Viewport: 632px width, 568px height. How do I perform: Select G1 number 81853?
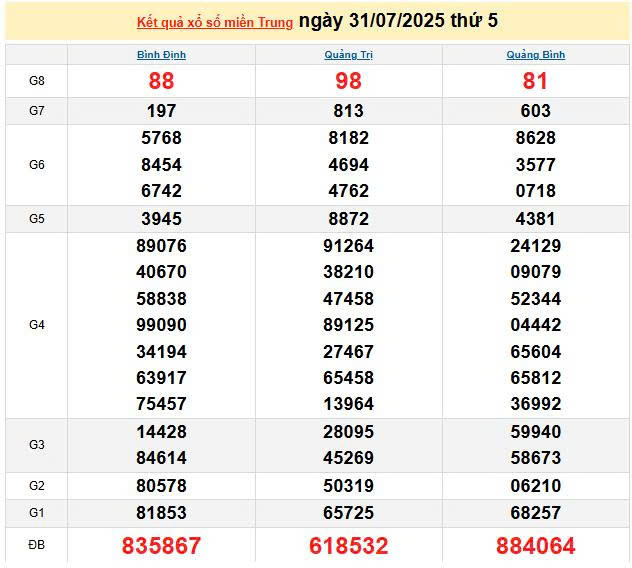click(161, 513)
